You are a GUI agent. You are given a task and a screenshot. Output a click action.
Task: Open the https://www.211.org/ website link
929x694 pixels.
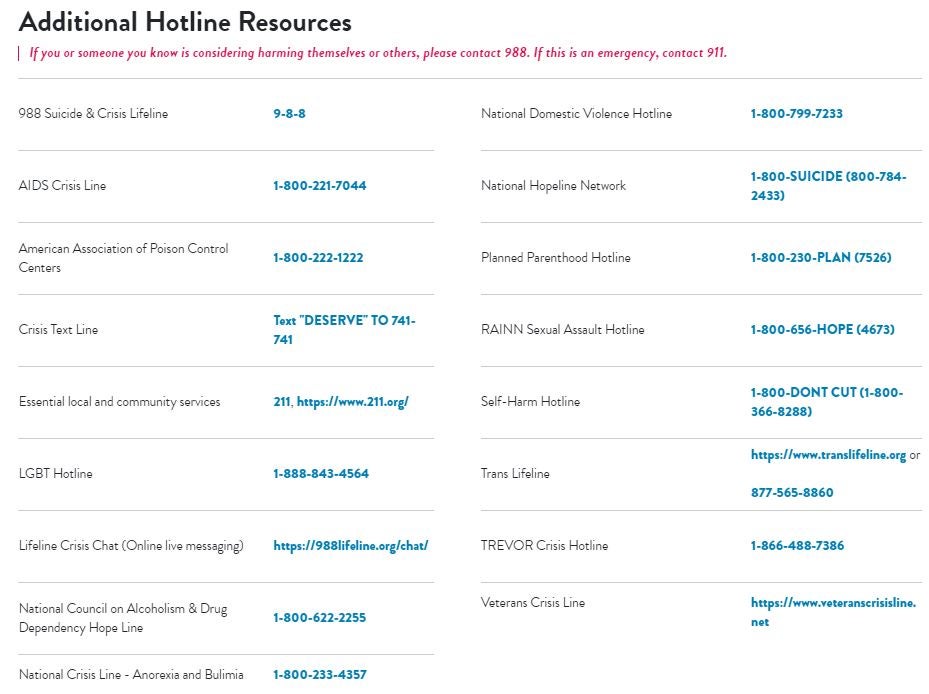(x=353, y=402)
